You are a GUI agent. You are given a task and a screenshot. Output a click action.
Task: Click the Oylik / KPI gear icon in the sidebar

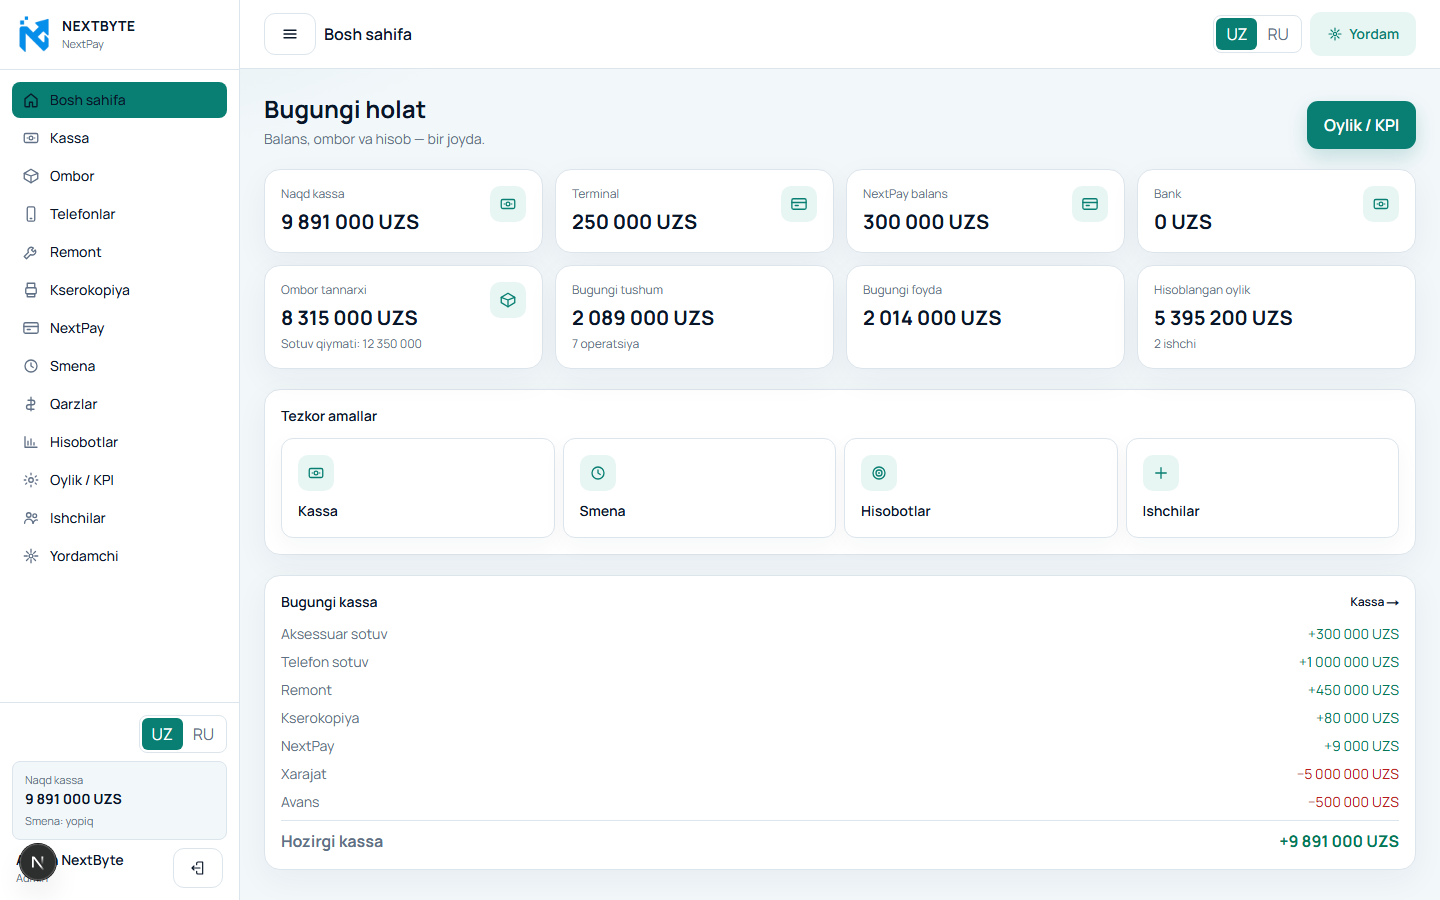point(31,480)
